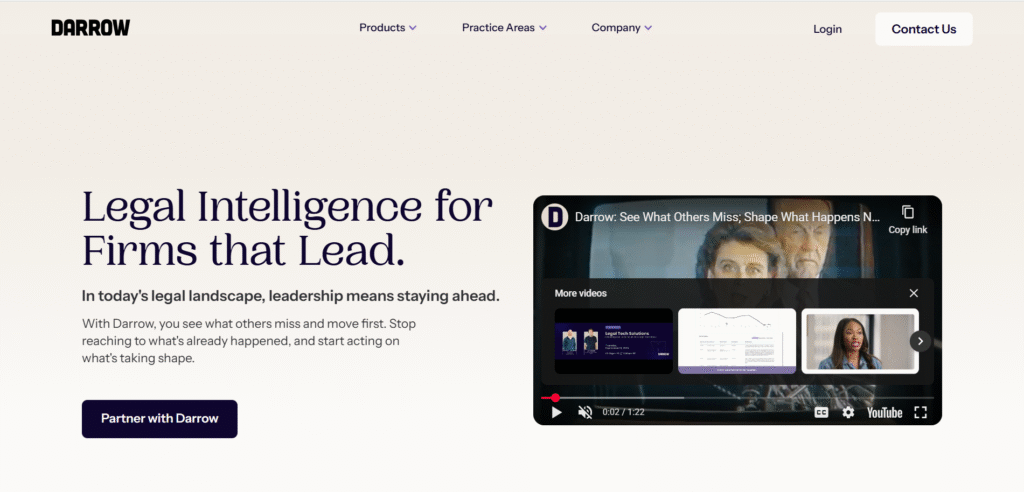Open the Login page
Screen dimensions: 1024x492
tap(827, 29)
